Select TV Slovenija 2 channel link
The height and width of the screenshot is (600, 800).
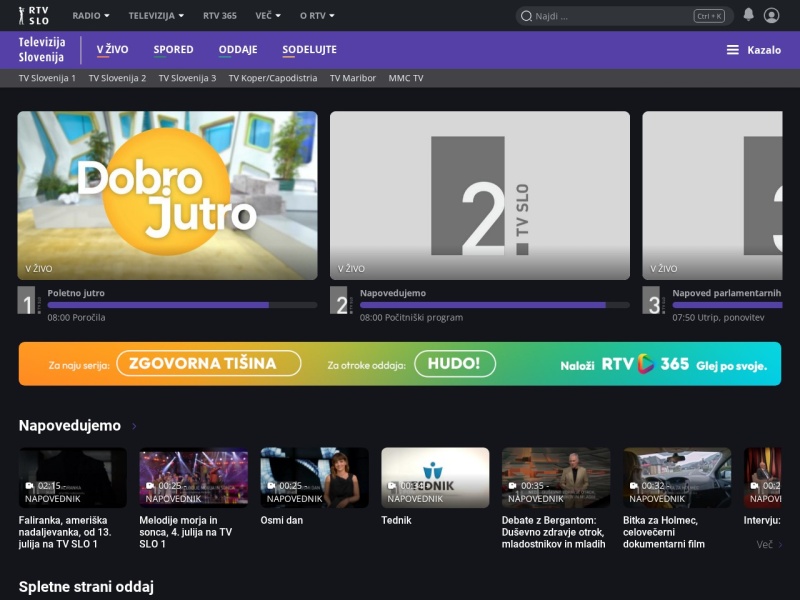(x=117, y=78)
